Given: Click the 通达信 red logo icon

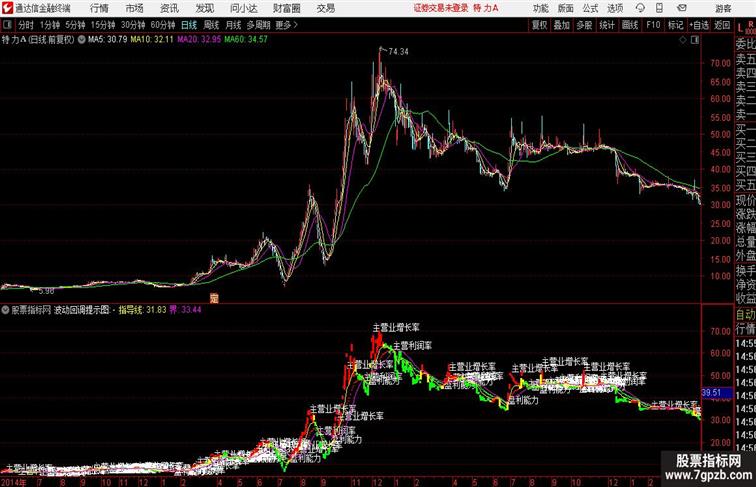Looking at the screenshot, I should (x=7, y=8).
